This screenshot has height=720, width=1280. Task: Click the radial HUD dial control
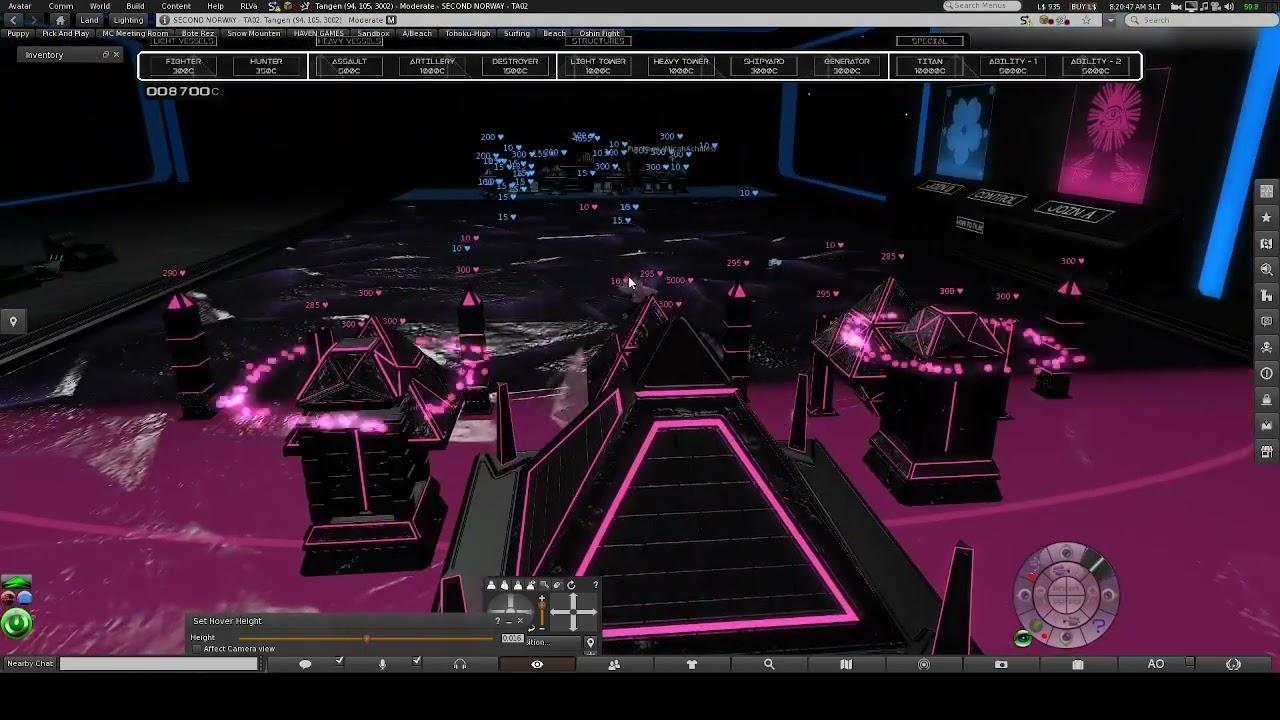point(1066,594)
